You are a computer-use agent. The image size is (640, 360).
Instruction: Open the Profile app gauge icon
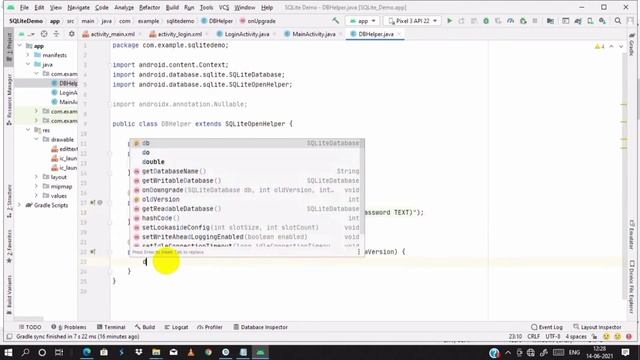tap(510, 20)
